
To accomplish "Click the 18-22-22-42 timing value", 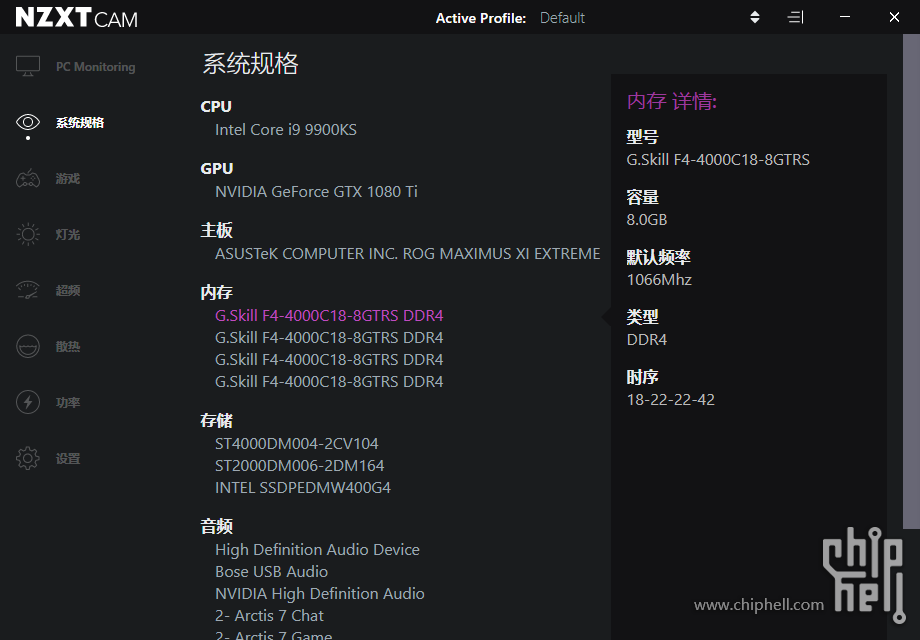I will click(x=671, y=399).
